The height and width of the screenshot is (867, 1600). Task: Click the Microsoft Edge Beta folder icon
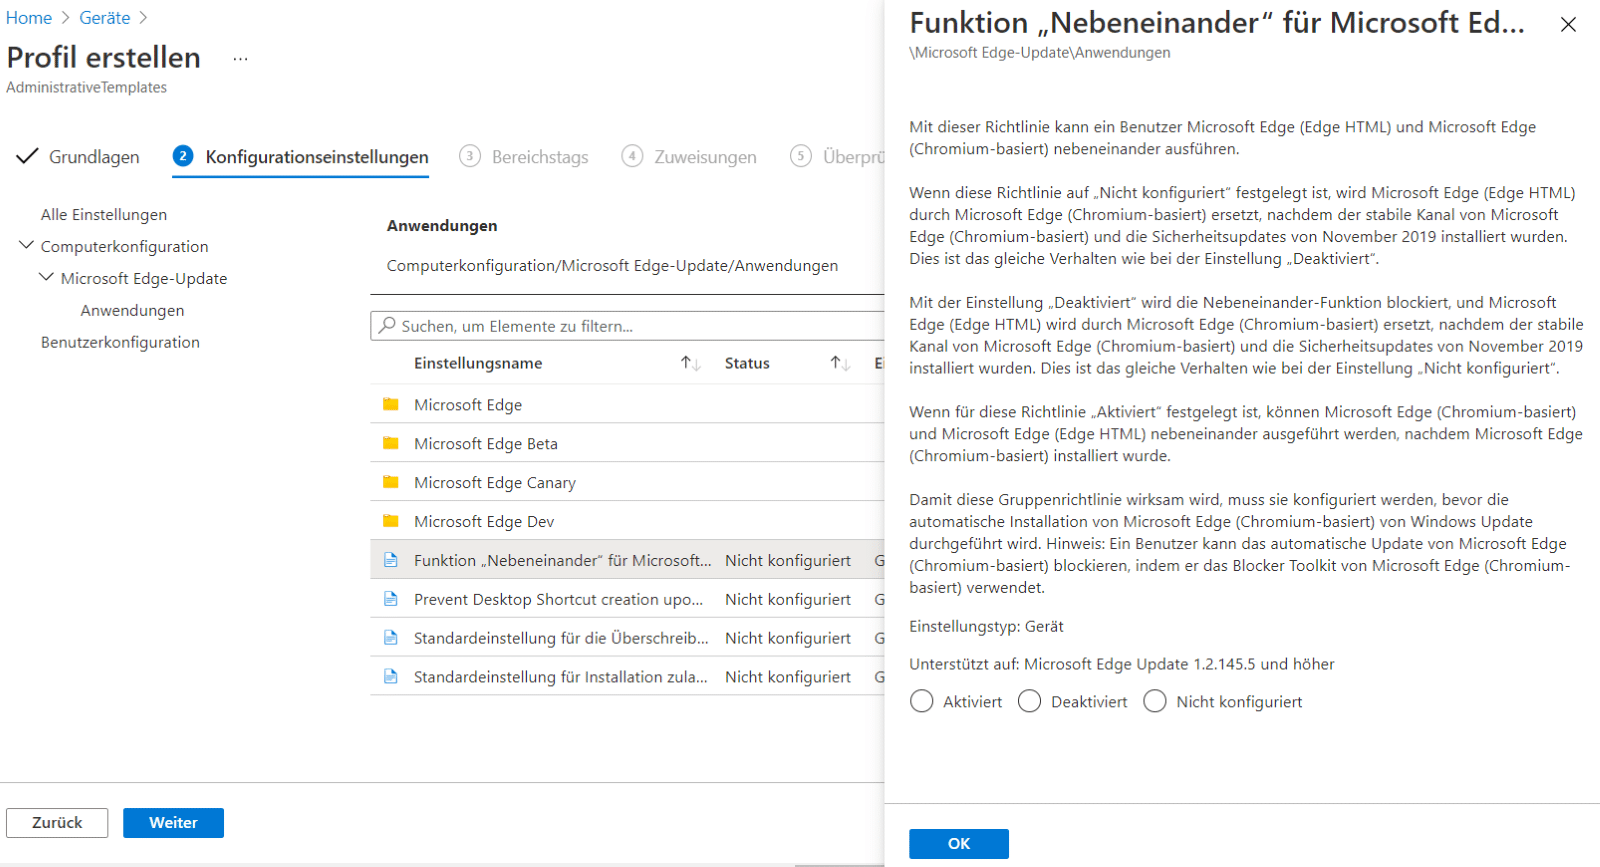[391, 443]
